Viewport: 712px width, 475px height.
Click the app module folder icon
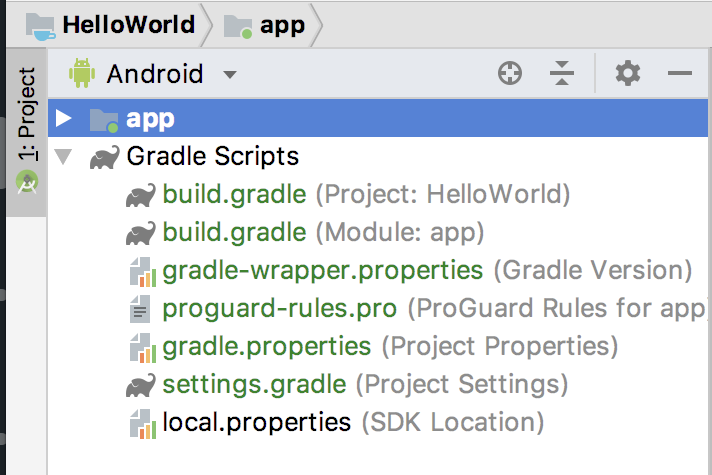[x=103, y=120]
